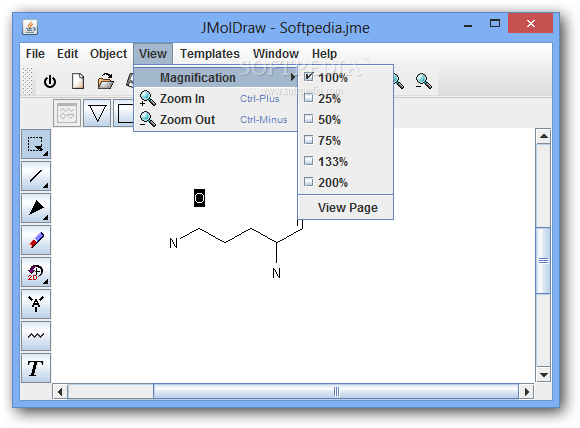Click vertical scrollbar down arrow
Viewport: 580px width, 428px height.
pos(543,375)
